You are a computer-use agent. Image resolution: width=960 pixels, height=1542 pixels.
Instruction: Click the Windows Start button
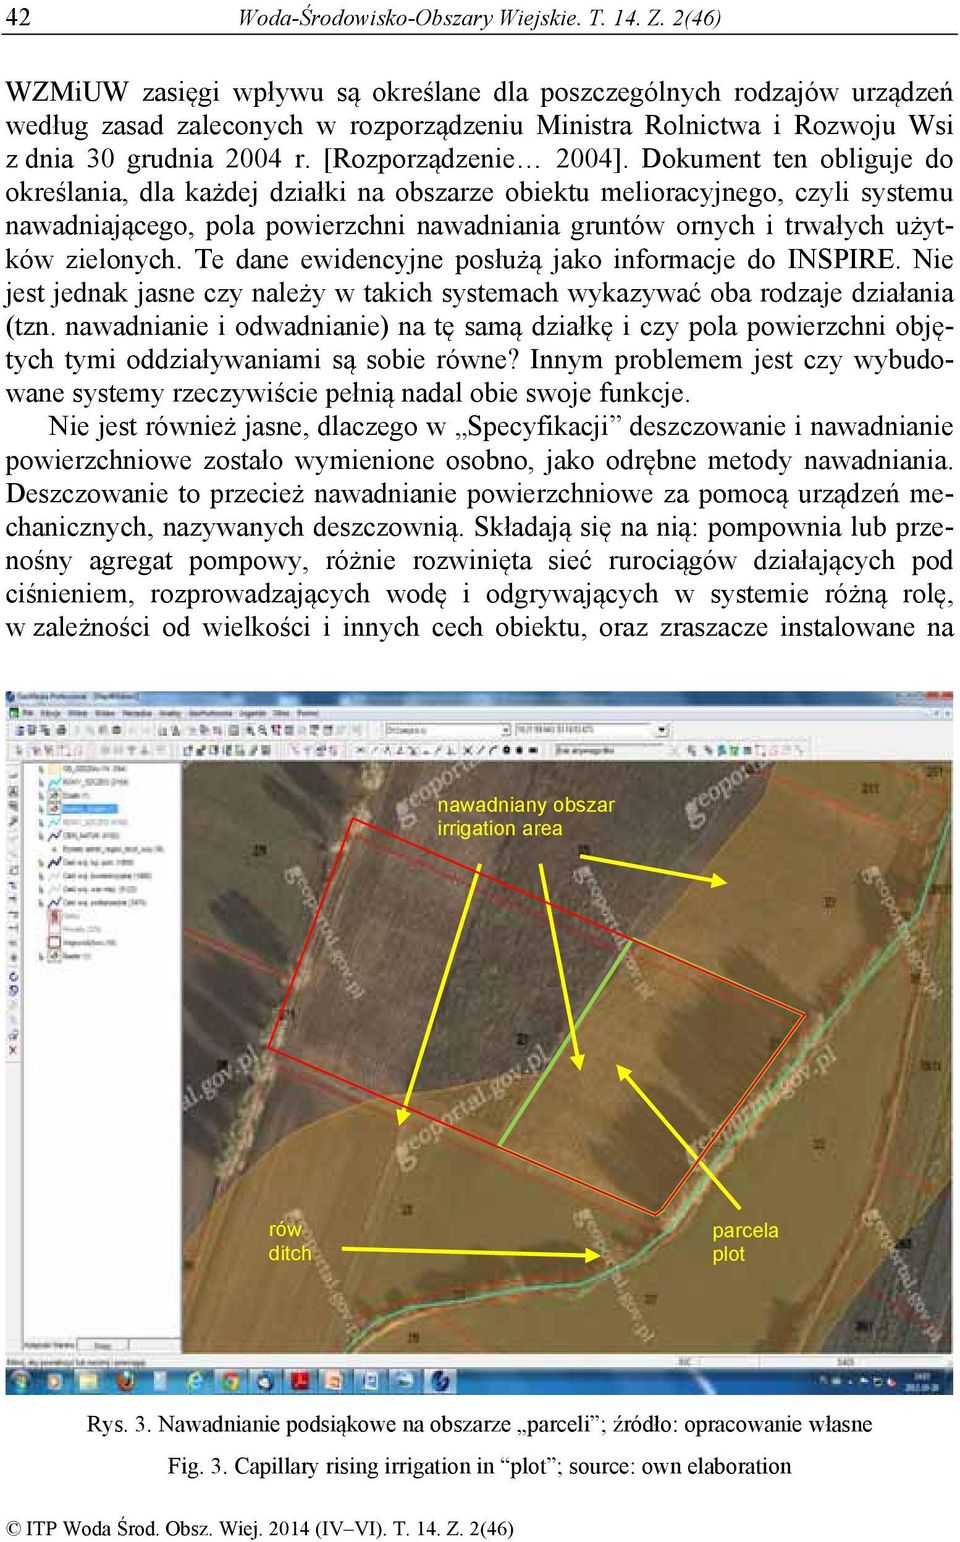[x=20, y=1381]
